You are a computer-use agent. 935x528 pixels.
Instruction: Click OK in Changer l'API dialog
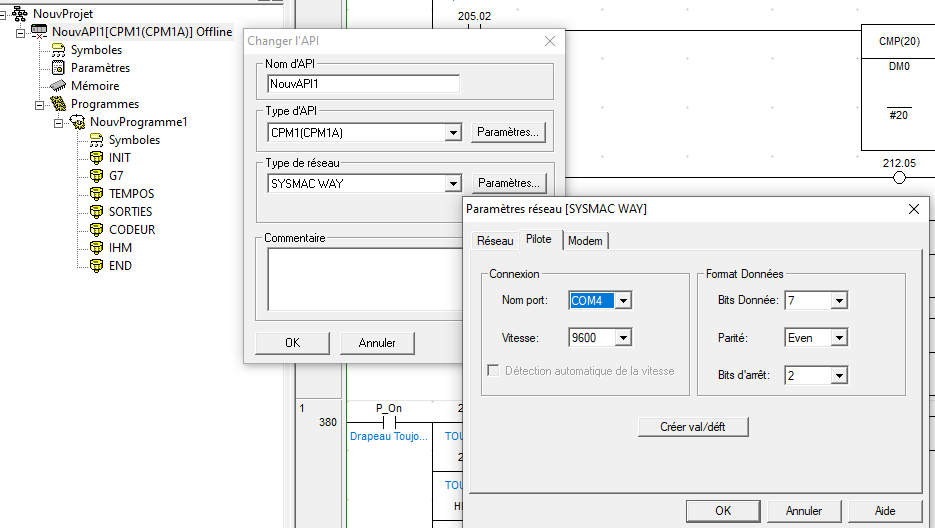292,343
